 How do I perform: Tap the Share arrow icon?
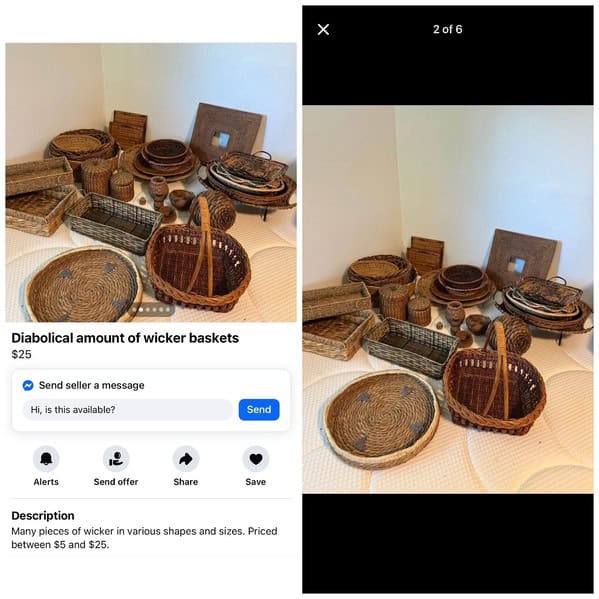point(186,458)
